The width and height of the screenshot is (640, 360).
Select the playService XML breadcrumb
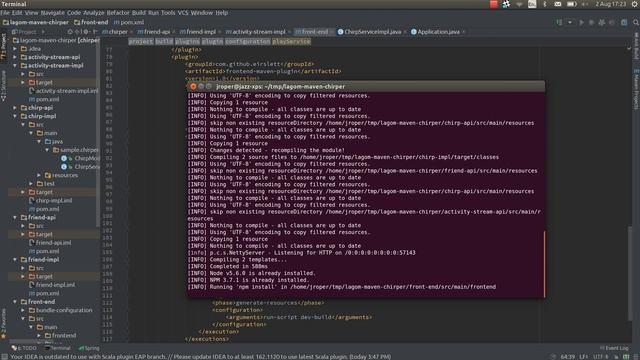(x=291, y=42)
